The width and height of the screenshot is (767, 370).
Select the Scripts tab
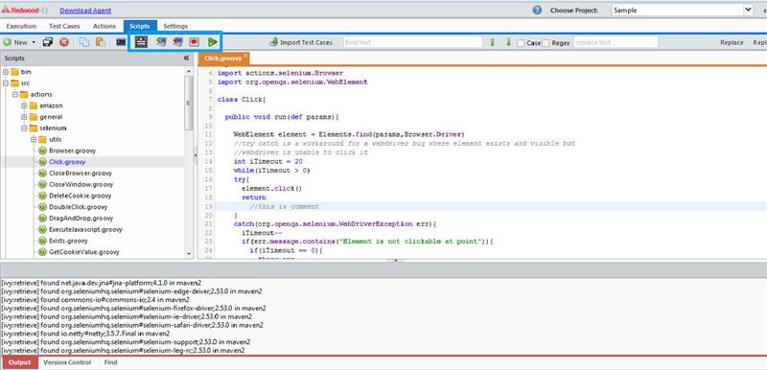(140, 26)
